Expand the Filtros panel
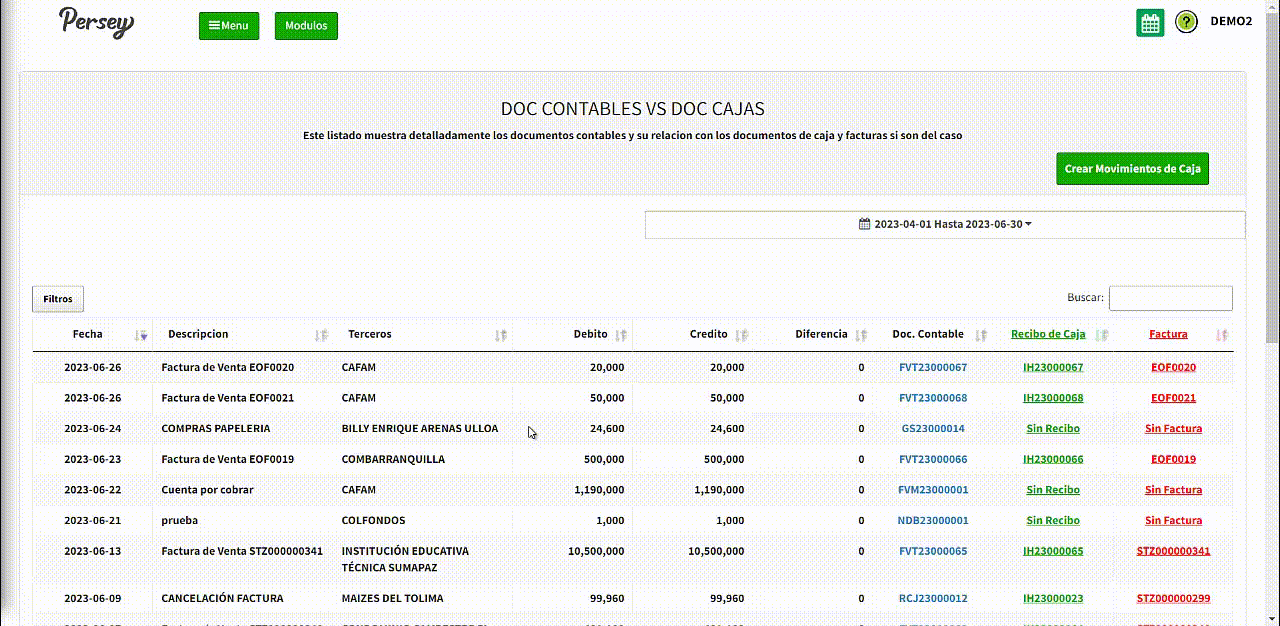The image size is (1280, 626). coord(58,299)
